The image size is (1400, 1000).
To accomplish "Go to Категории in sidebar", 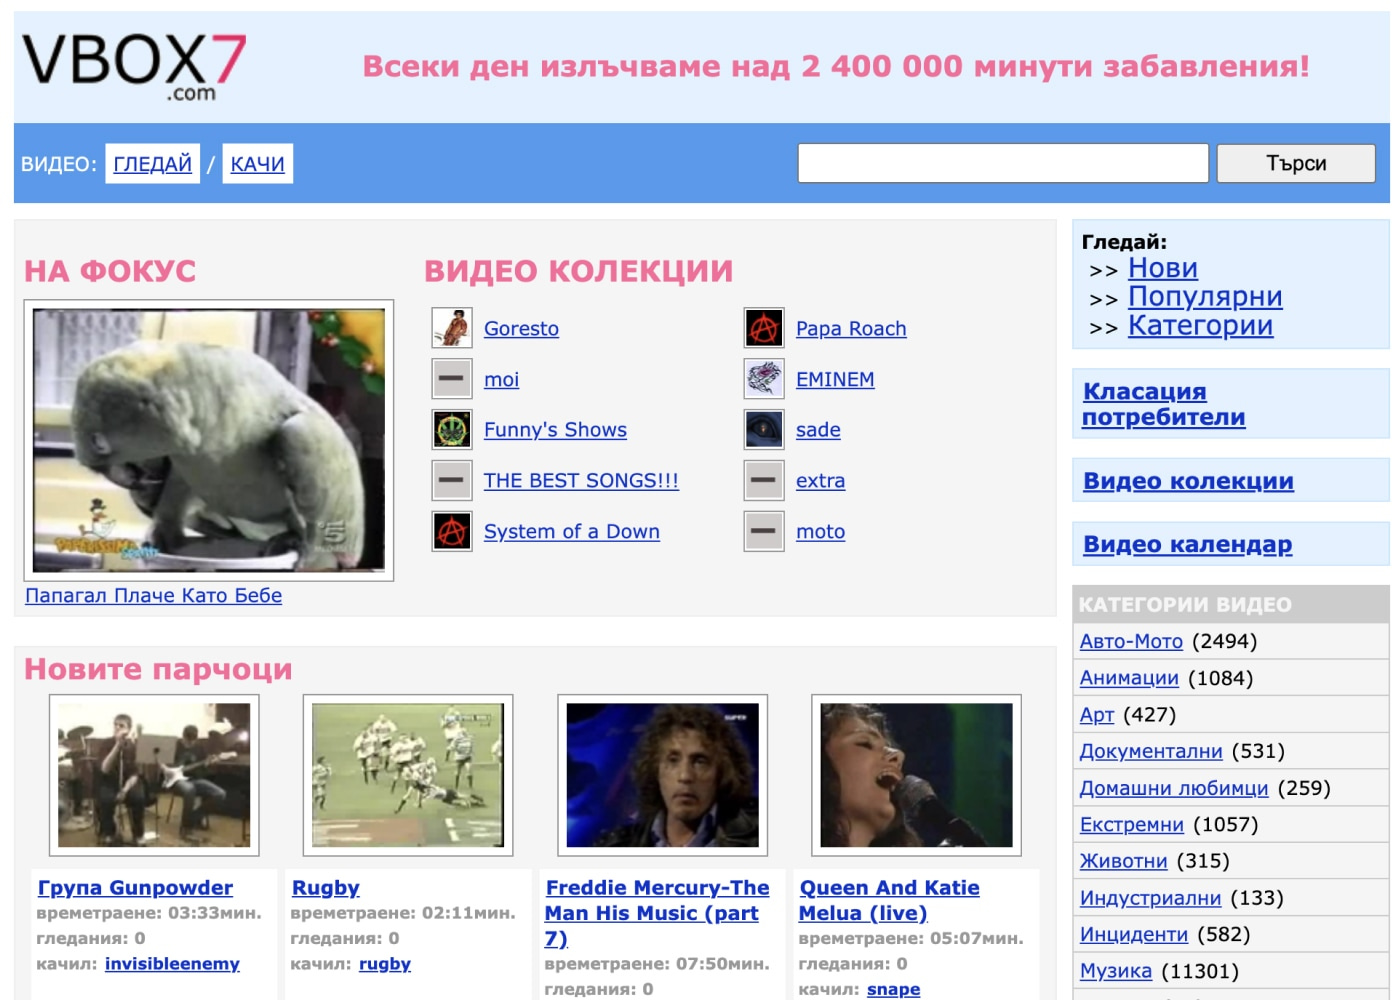I will [x=1200, y=326].
